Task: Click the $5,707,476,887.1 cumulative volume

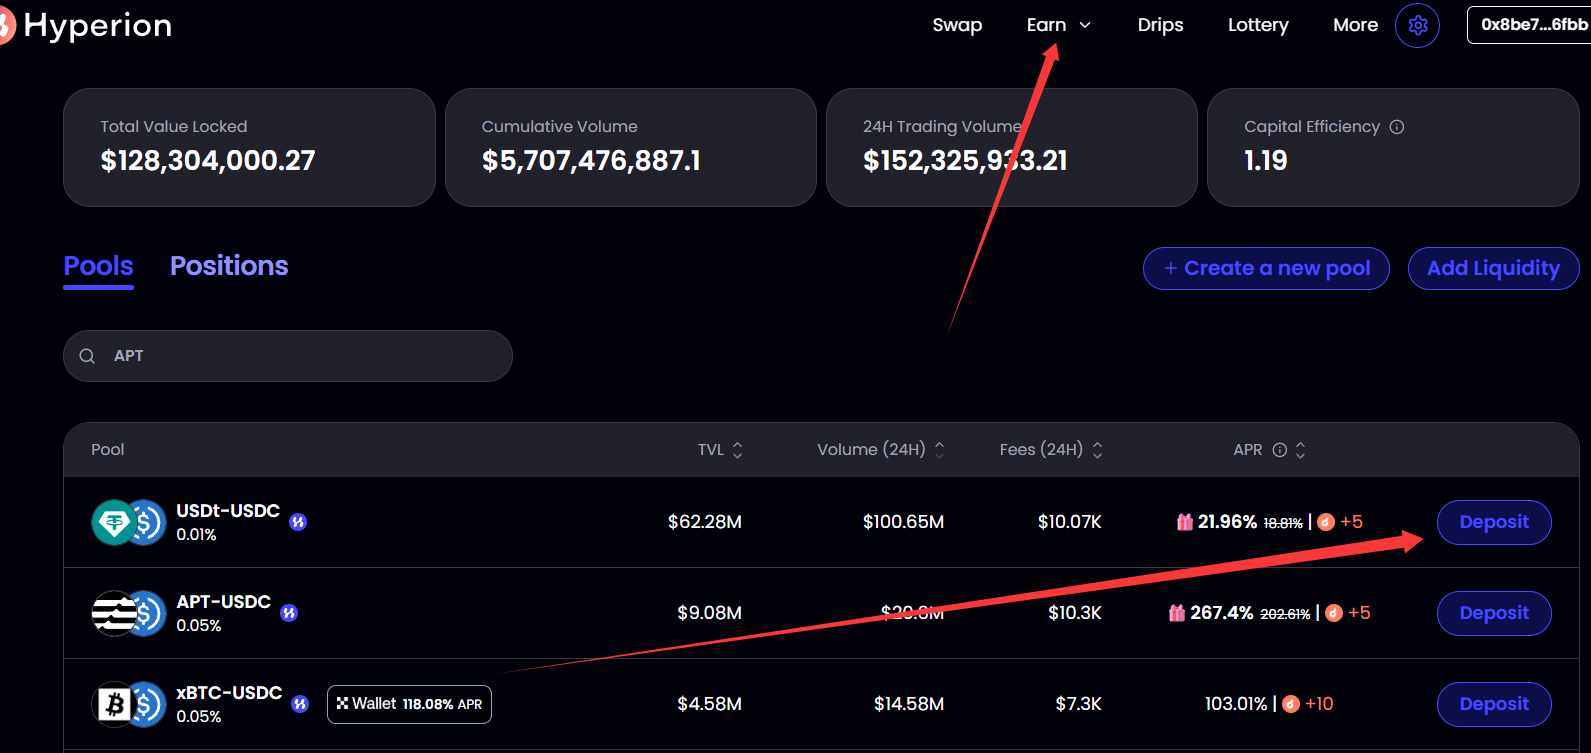Action: 591,160
